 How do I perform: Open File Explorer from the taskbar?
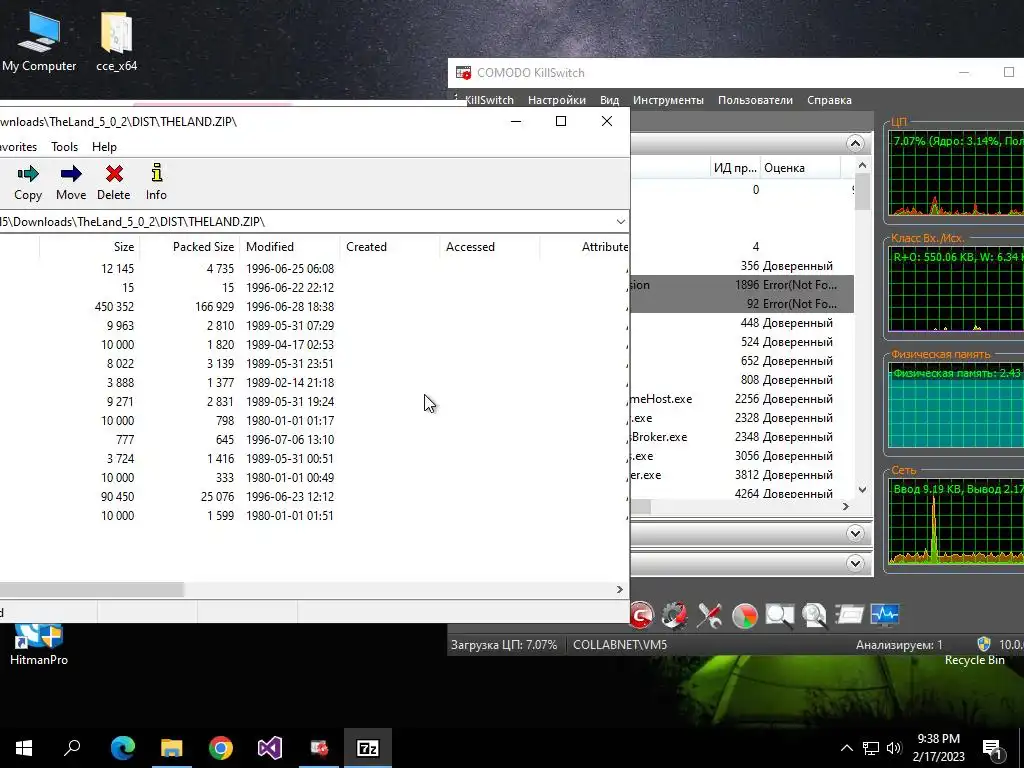[172, 748]
